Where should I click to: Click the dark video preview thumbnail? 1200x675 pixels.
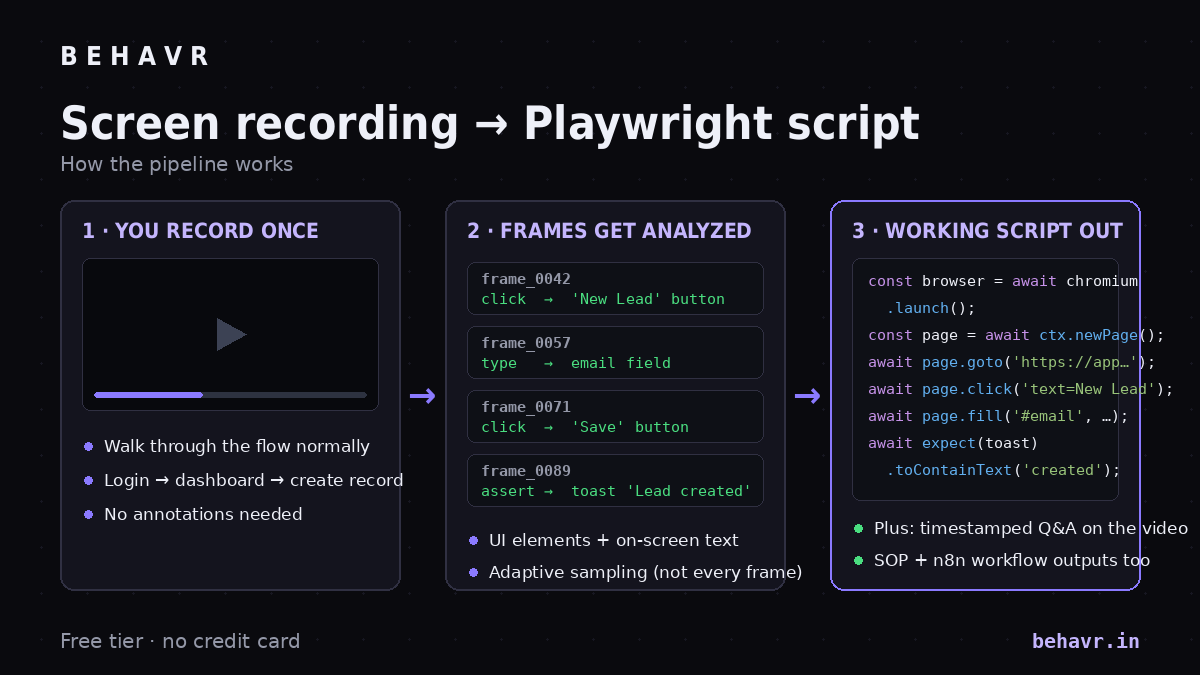(x=230, y=334)
